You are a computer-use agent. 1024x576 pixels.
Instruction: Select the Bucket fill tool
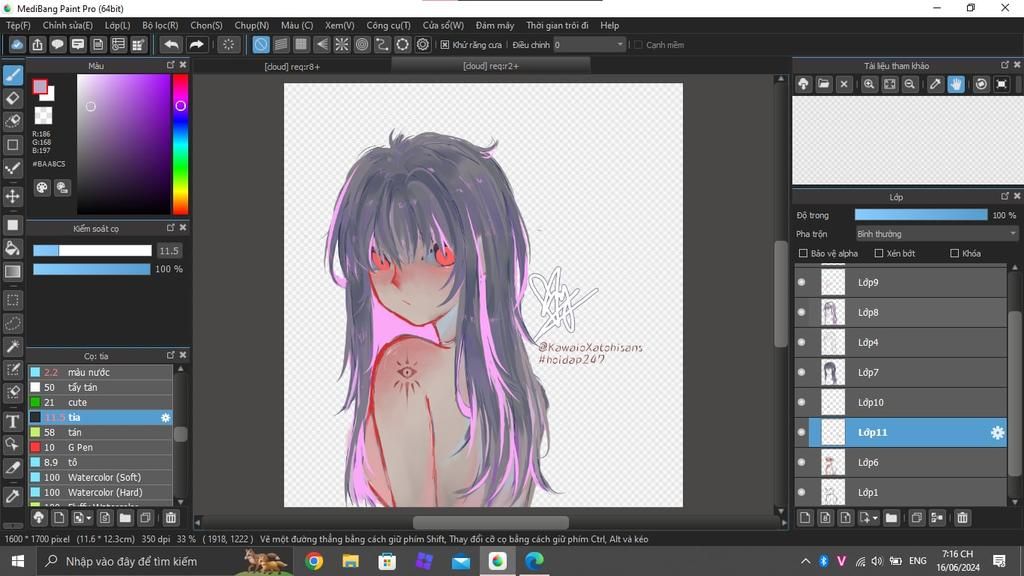pos(12,248)
